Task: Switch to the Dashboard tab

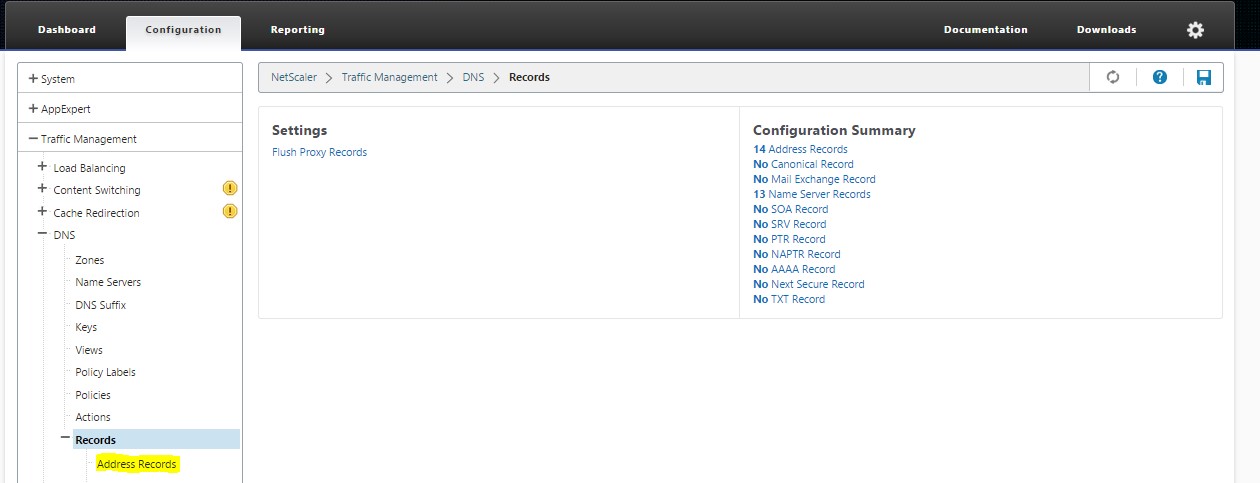Action: pyautogui.click(x=67, y=30)
